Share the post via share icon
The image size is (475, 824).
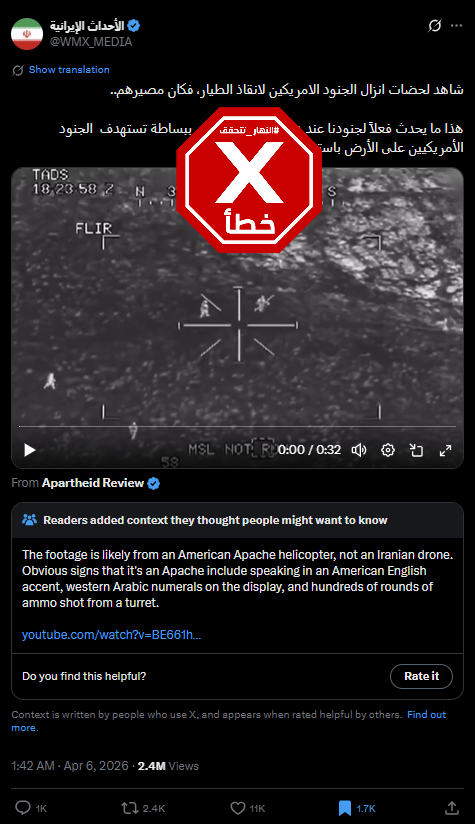452,808
